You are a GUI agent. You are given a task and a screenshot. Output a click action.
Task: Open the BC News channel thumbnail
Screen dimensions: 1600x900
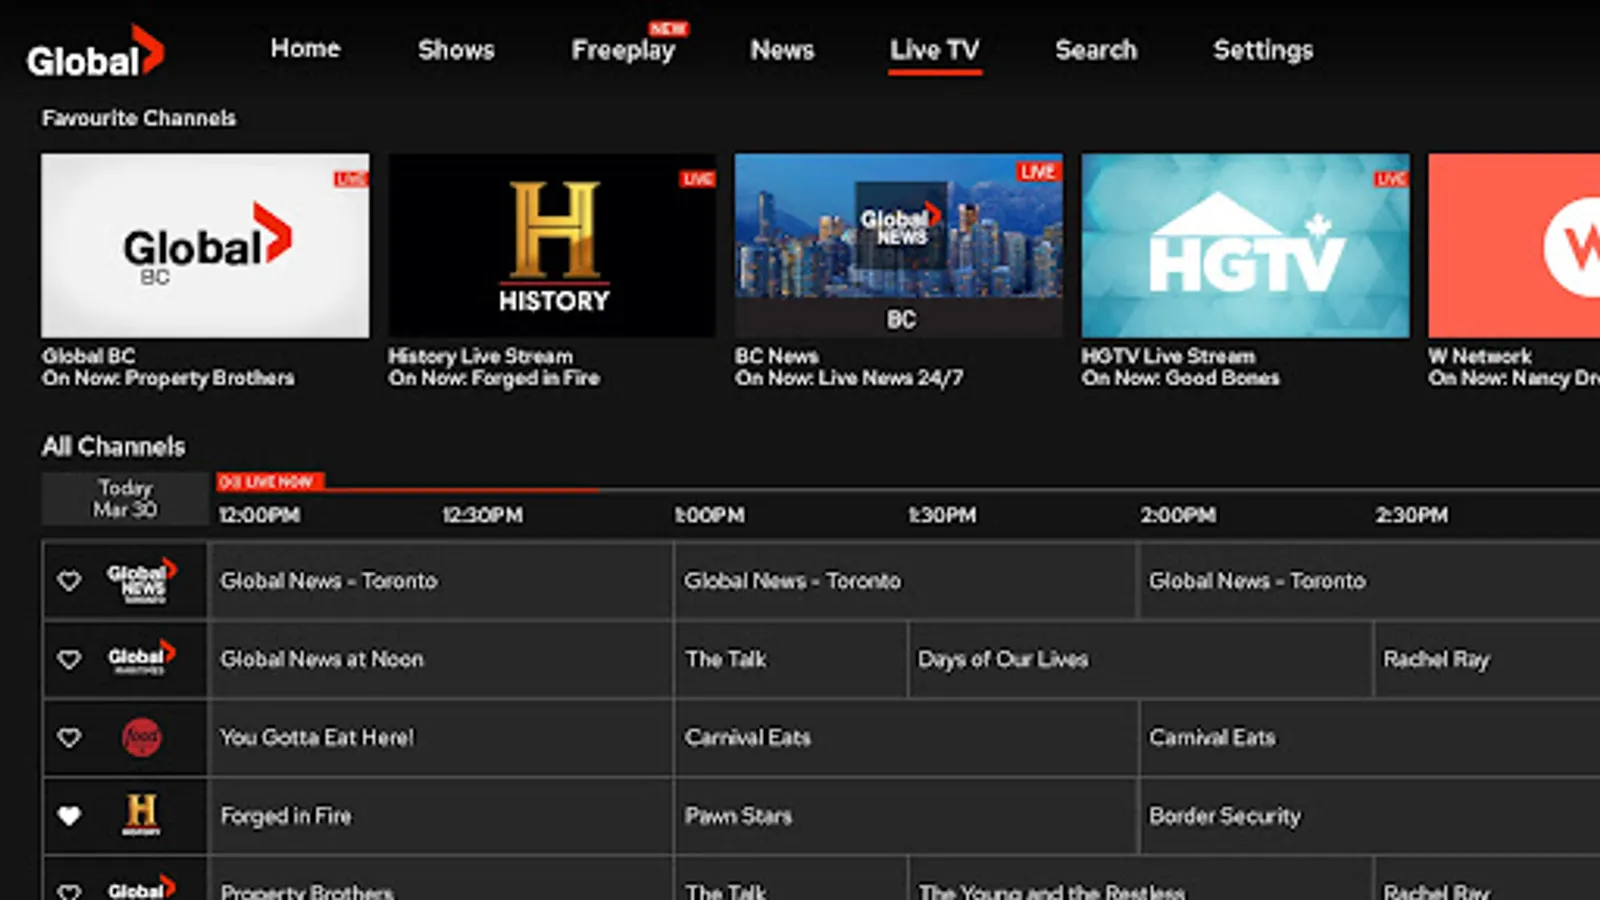899,245
